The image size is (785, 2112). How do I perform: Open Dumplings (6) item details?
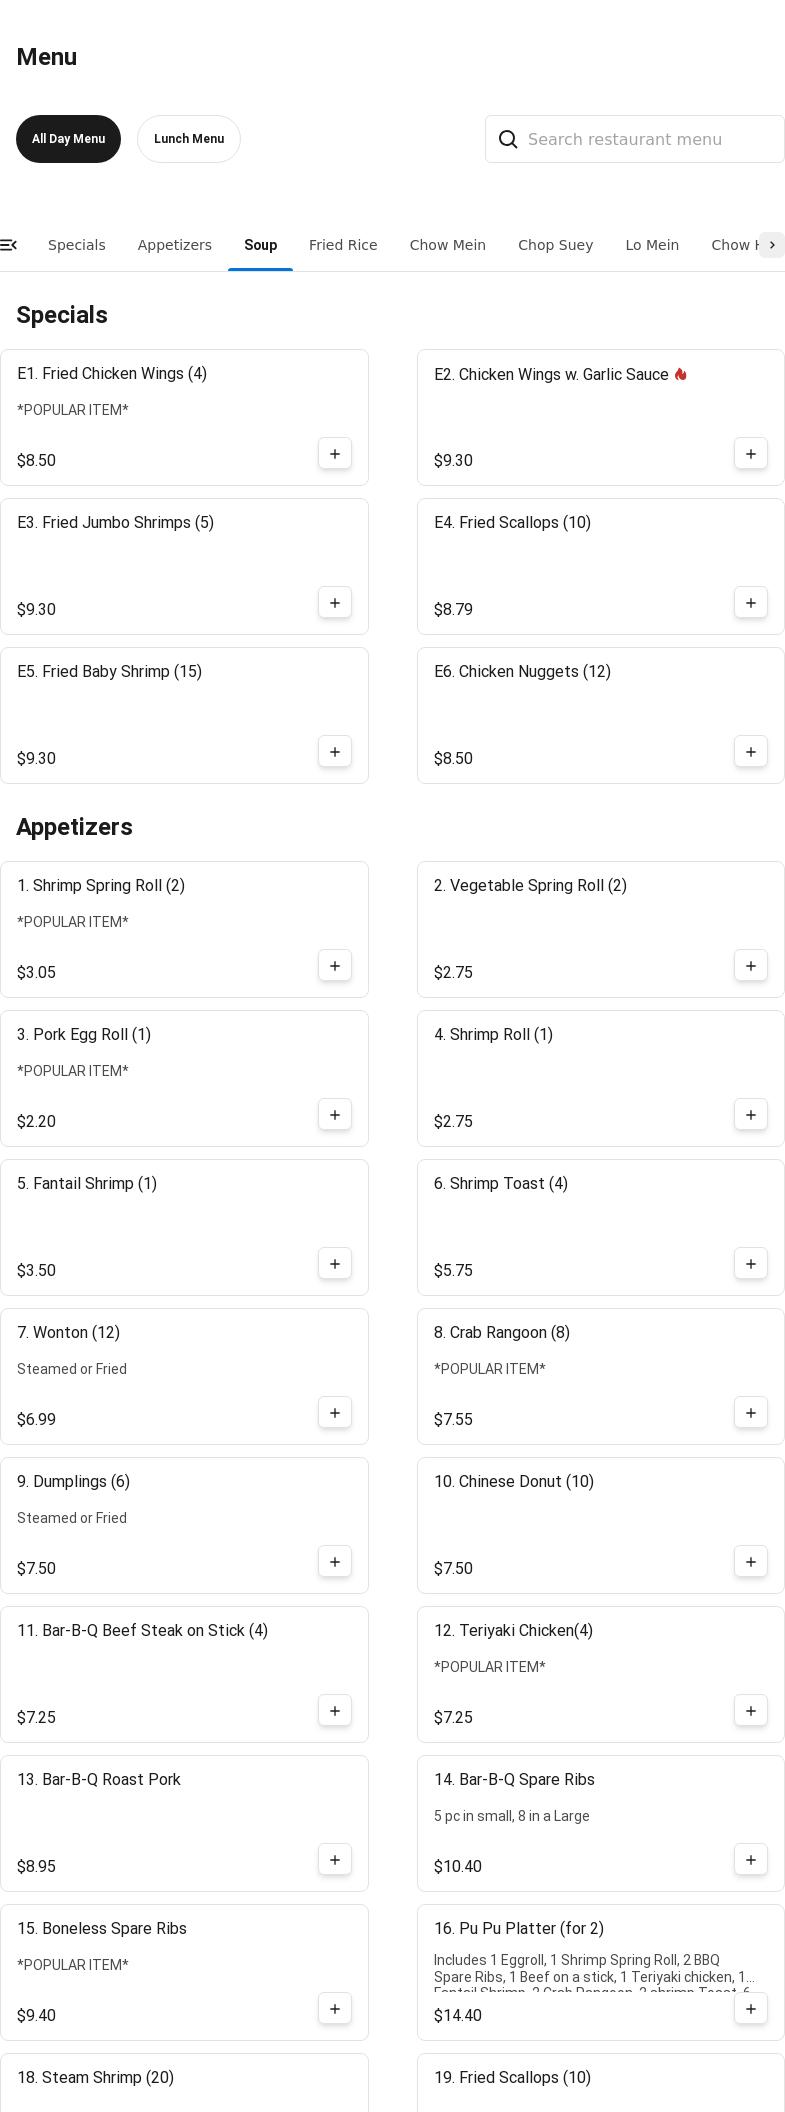(184, 1526)
